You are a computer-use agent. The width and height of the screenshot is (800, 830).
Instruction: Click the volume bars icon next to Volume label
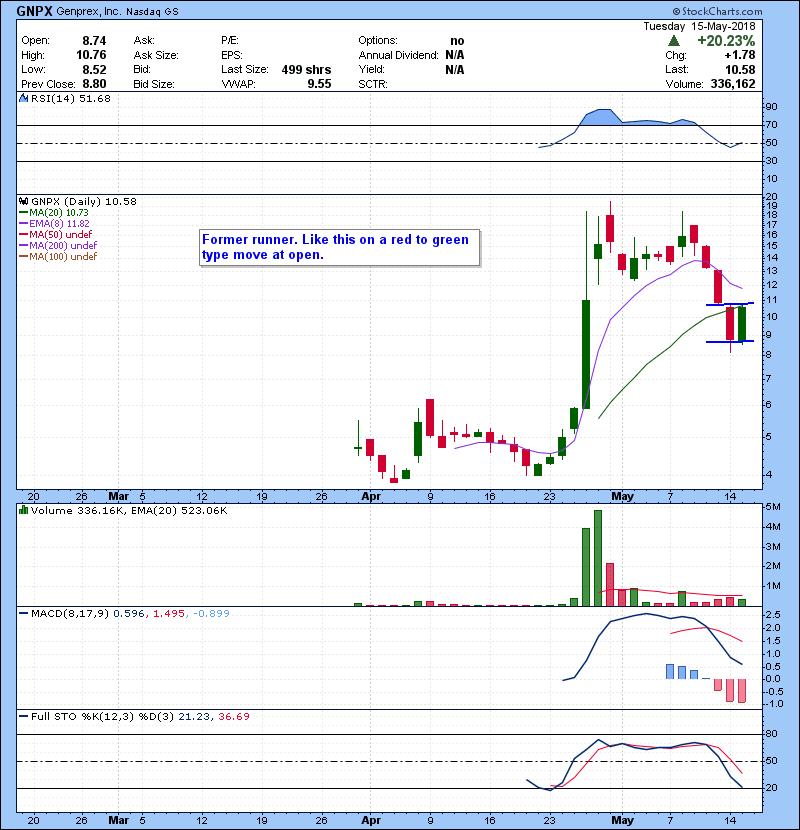click(x=23, y=510)
